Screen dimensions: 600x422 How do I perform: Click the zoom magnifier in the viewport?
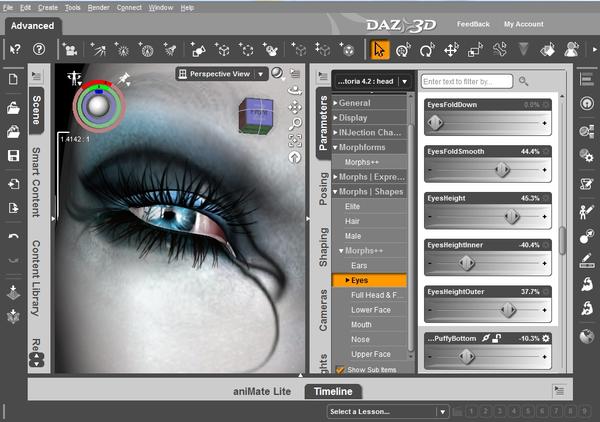click(x=295, y=124)
